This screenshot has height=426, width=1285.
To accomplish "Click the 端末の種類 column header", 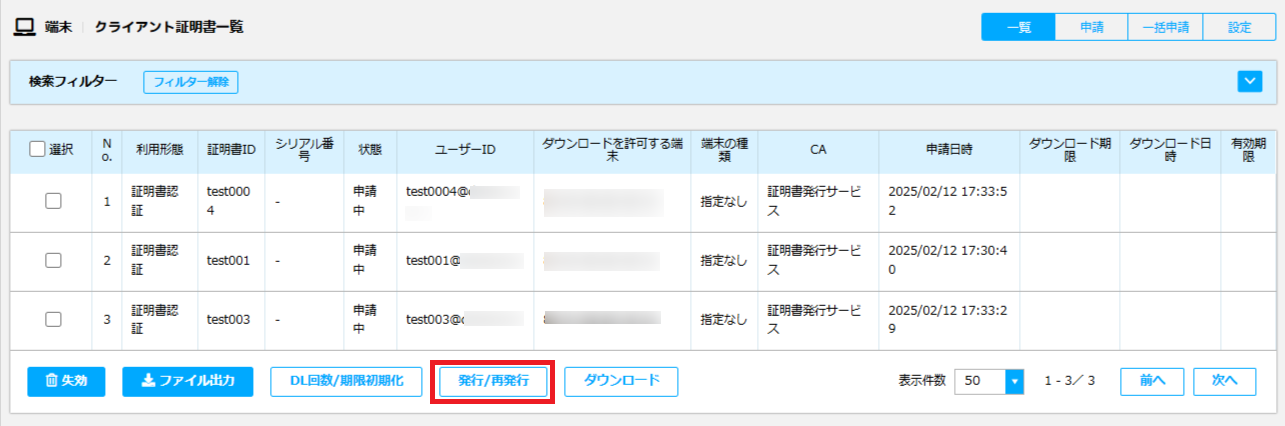I will pos(725,149).
